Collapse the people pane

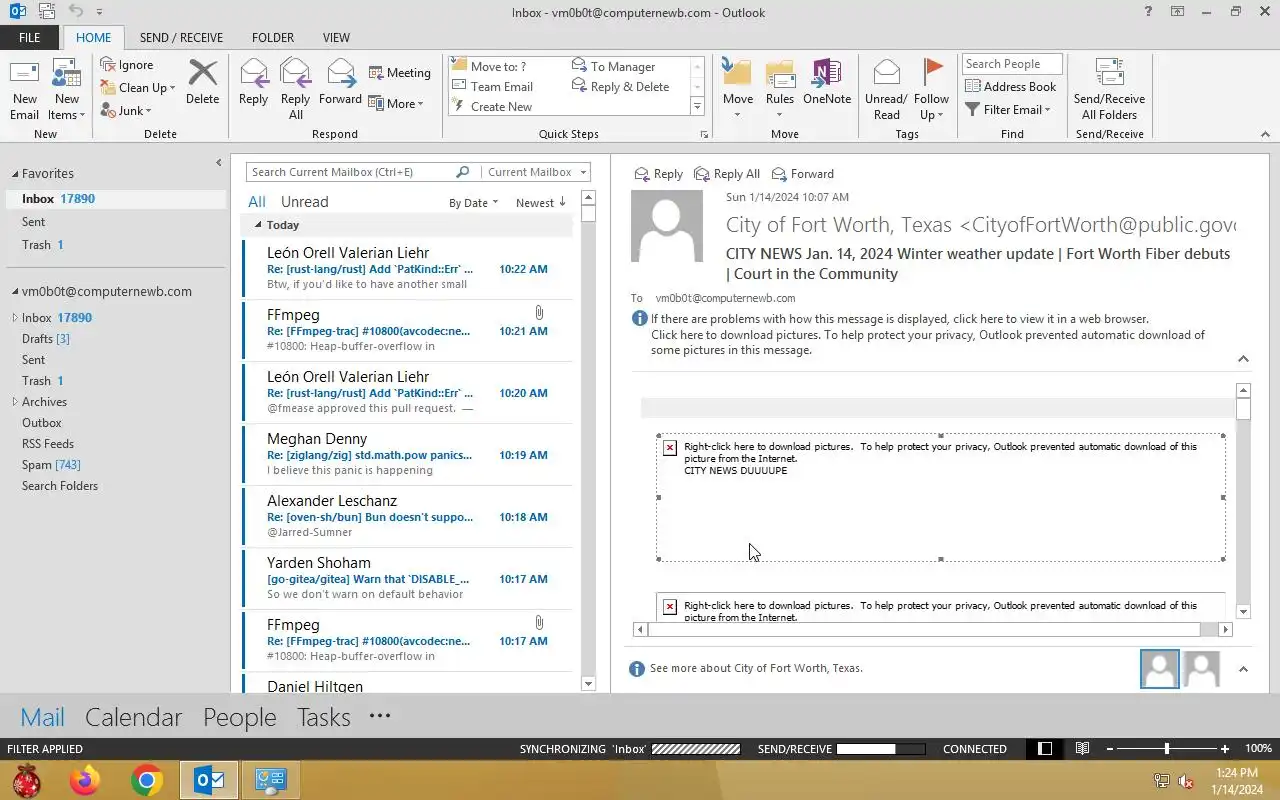pos(1243,669)
